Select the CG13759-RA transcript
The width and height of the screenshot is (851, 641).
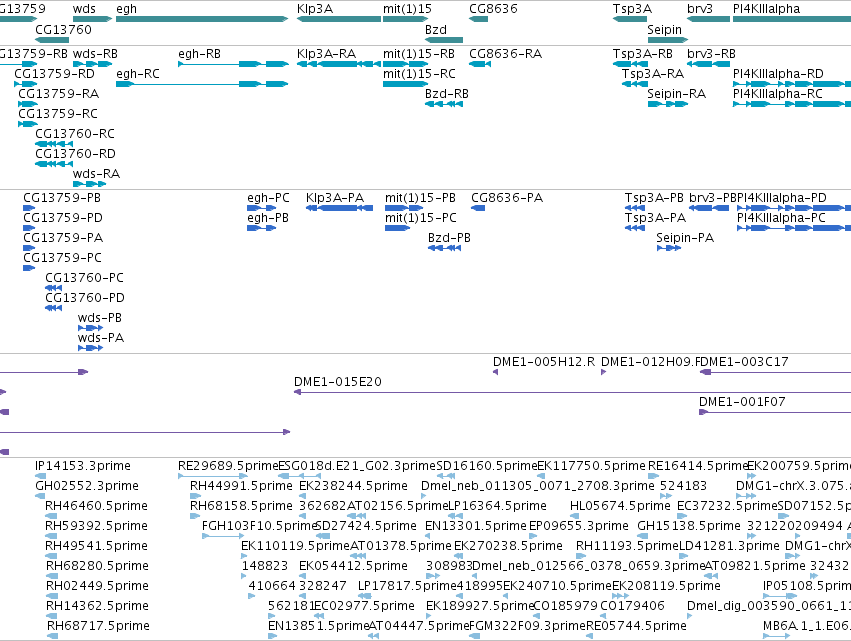pos(28,104)
